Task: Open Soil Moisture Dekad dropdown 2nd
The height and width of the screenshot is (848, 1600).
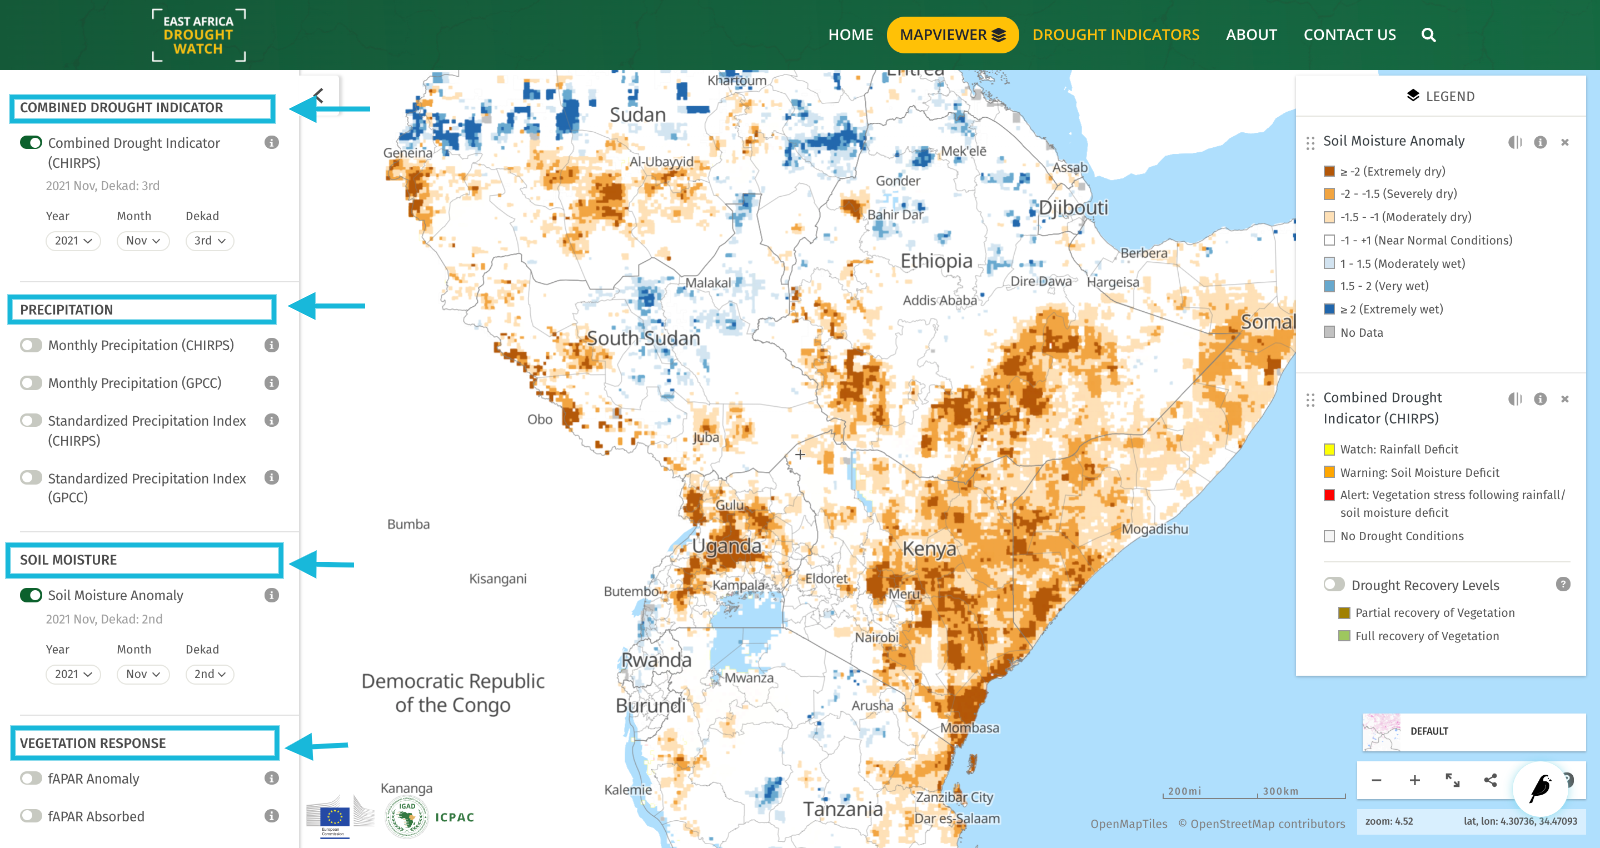Action: [210, 674]
